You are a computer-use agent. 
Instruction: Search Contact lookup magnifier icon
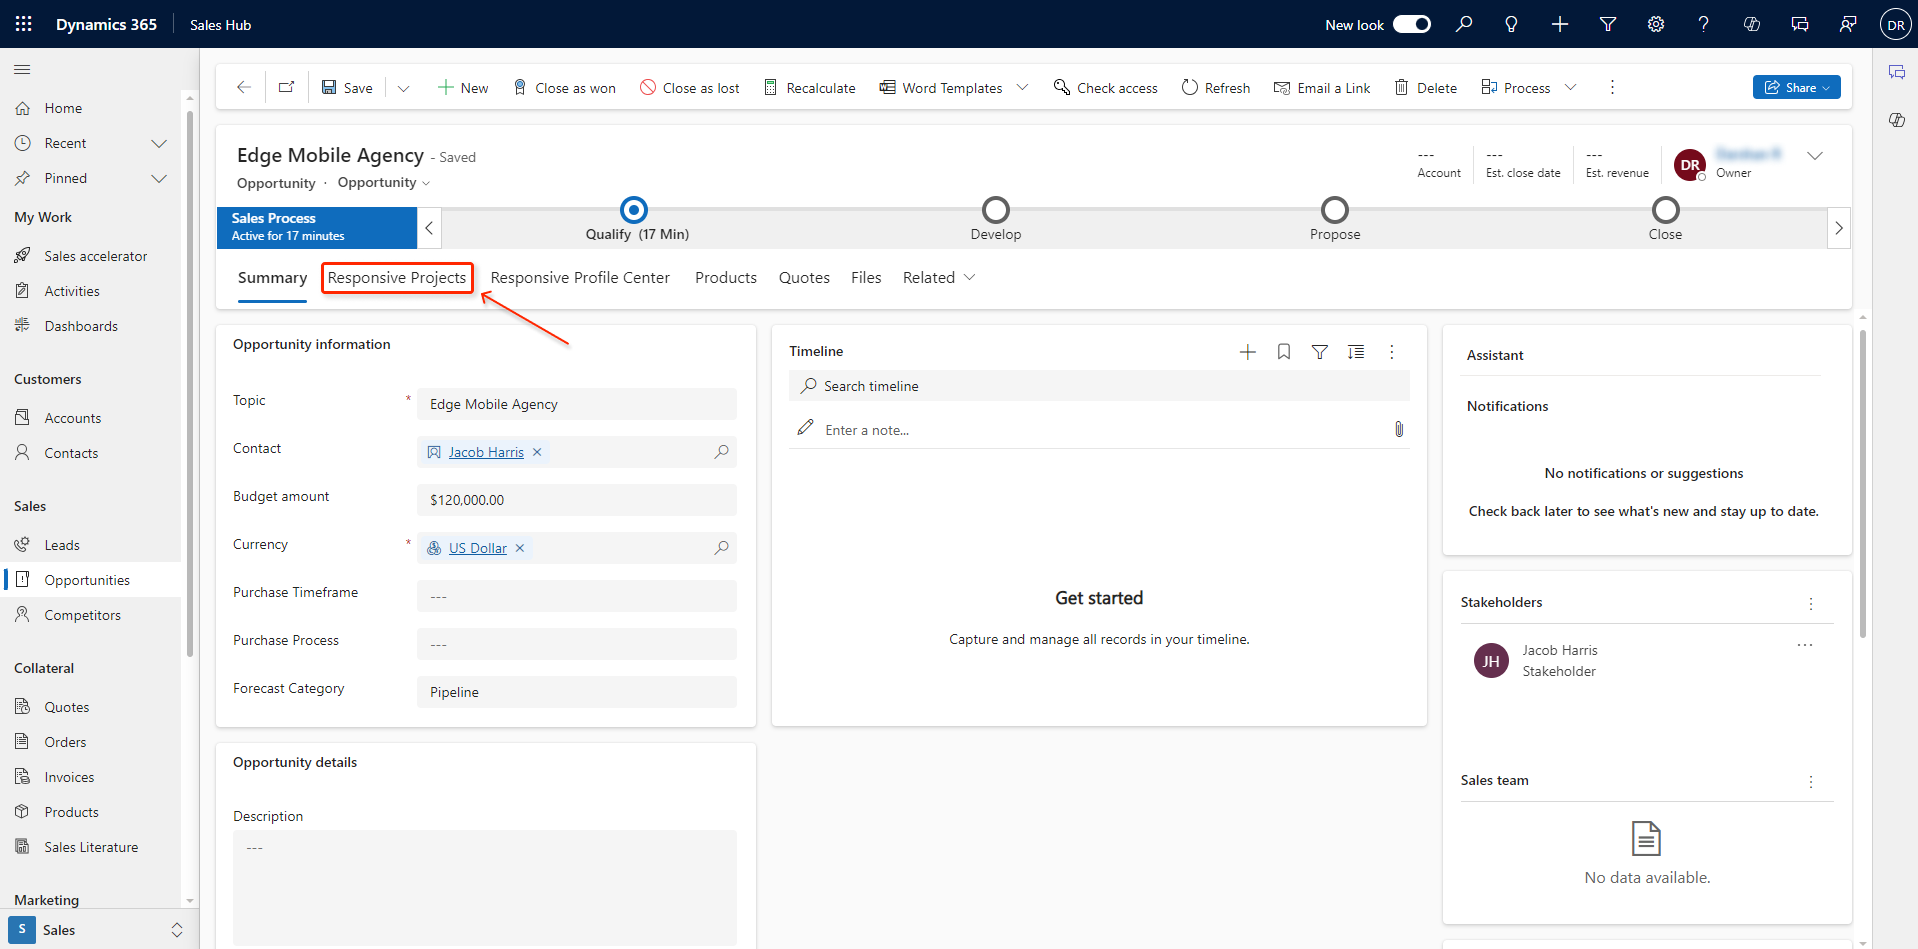(x=721, y=452)
